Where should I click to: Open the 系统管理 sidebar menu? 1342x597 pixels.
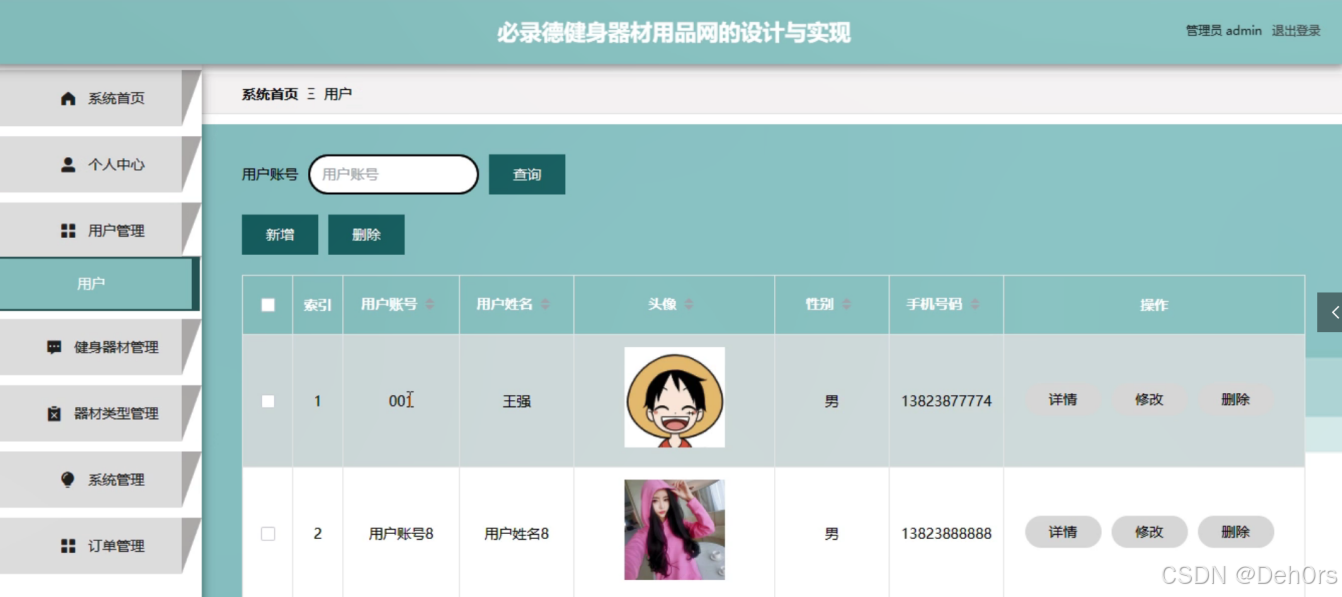point(100,480)
